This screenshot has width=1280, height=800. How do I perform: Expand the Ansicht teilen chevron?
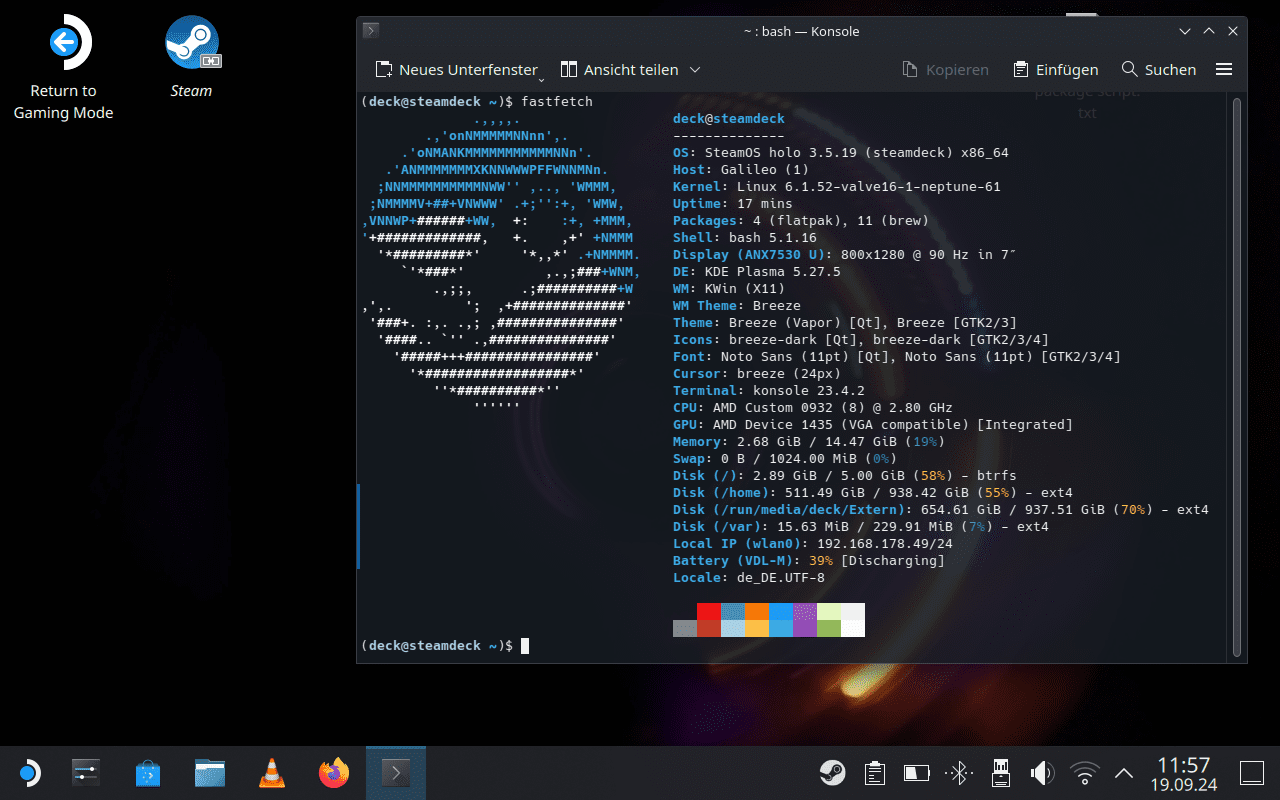pos(695,70)
